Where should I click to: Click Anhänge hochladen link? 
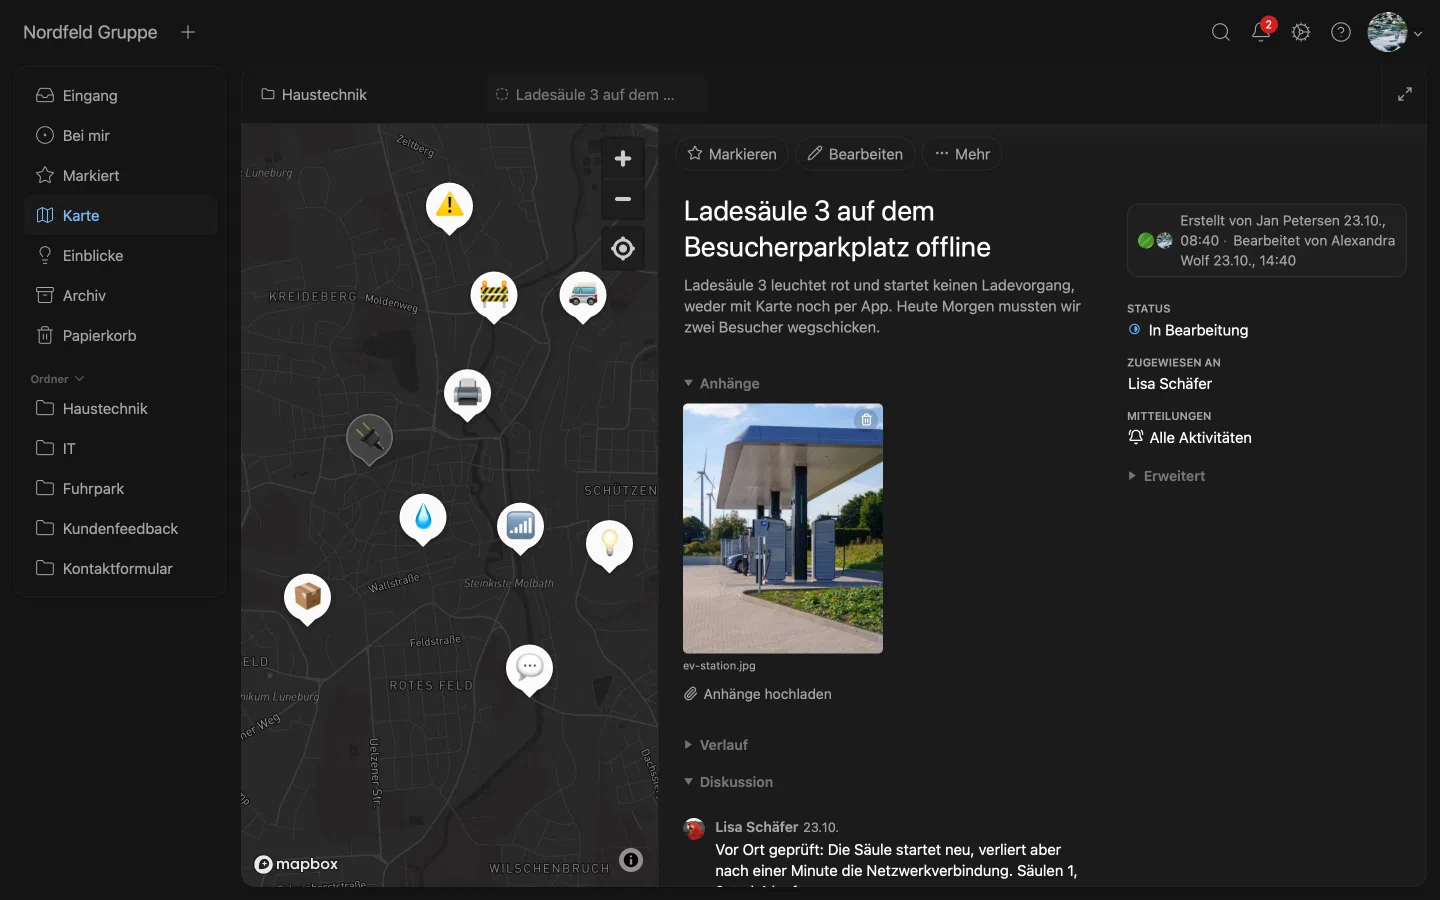point(758,694)
